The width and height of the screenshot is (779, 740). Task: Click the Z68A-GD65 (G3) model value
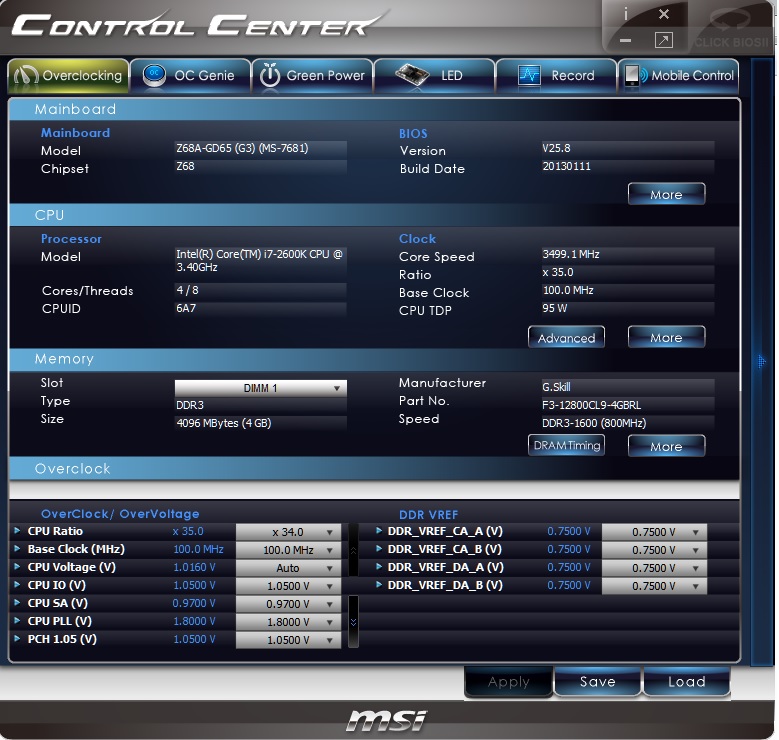click(x=260, y=148)
